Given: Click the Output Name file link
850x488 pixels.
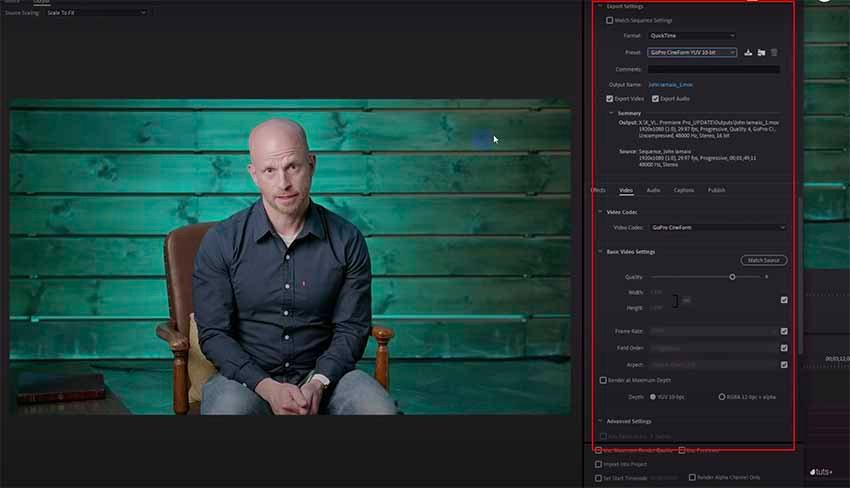Looking at the screenshot, I should pos(670,85).
